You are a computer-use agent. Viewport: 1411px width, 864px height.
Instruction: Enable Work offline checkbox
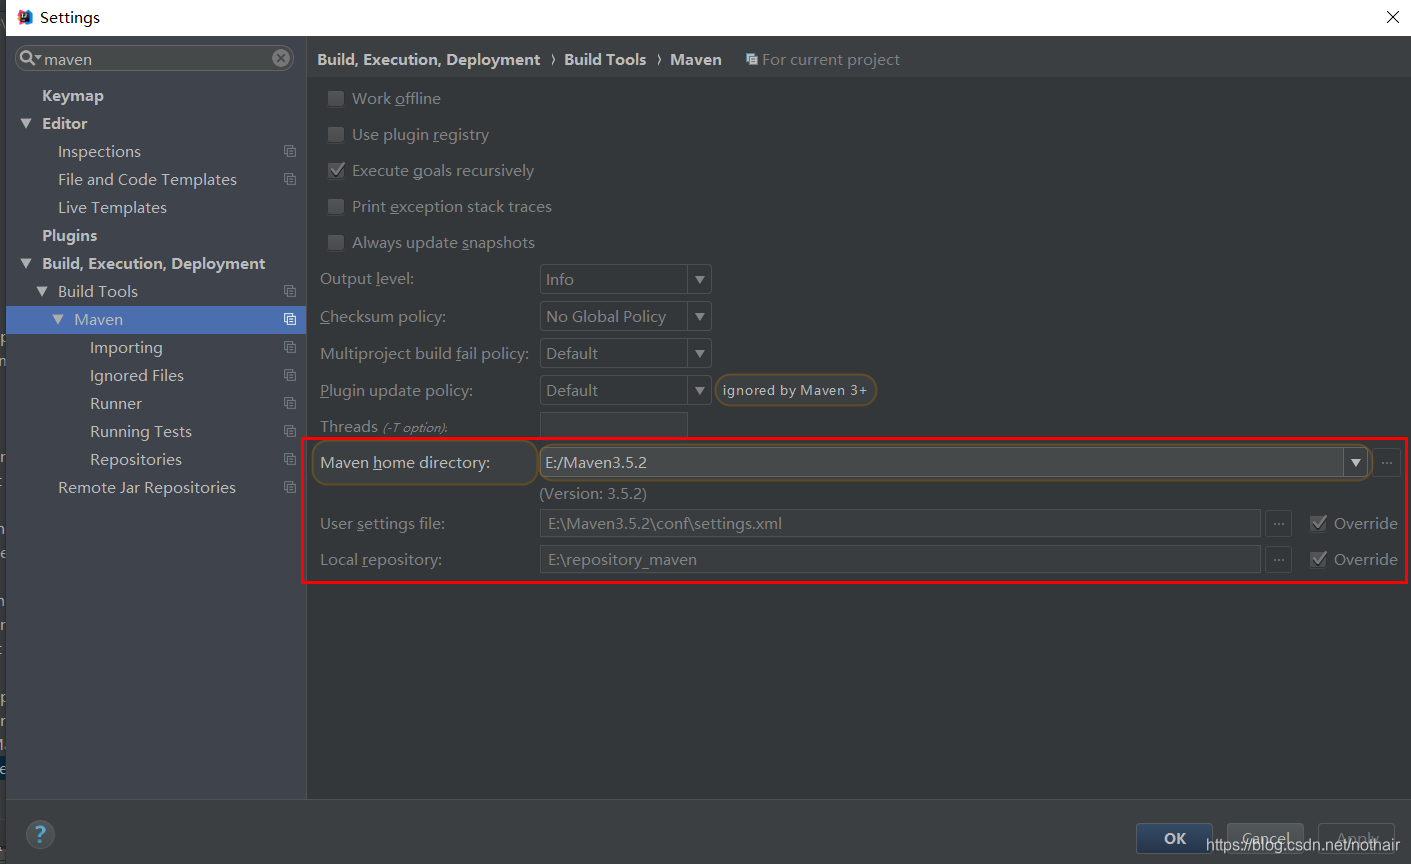[336, 98]
